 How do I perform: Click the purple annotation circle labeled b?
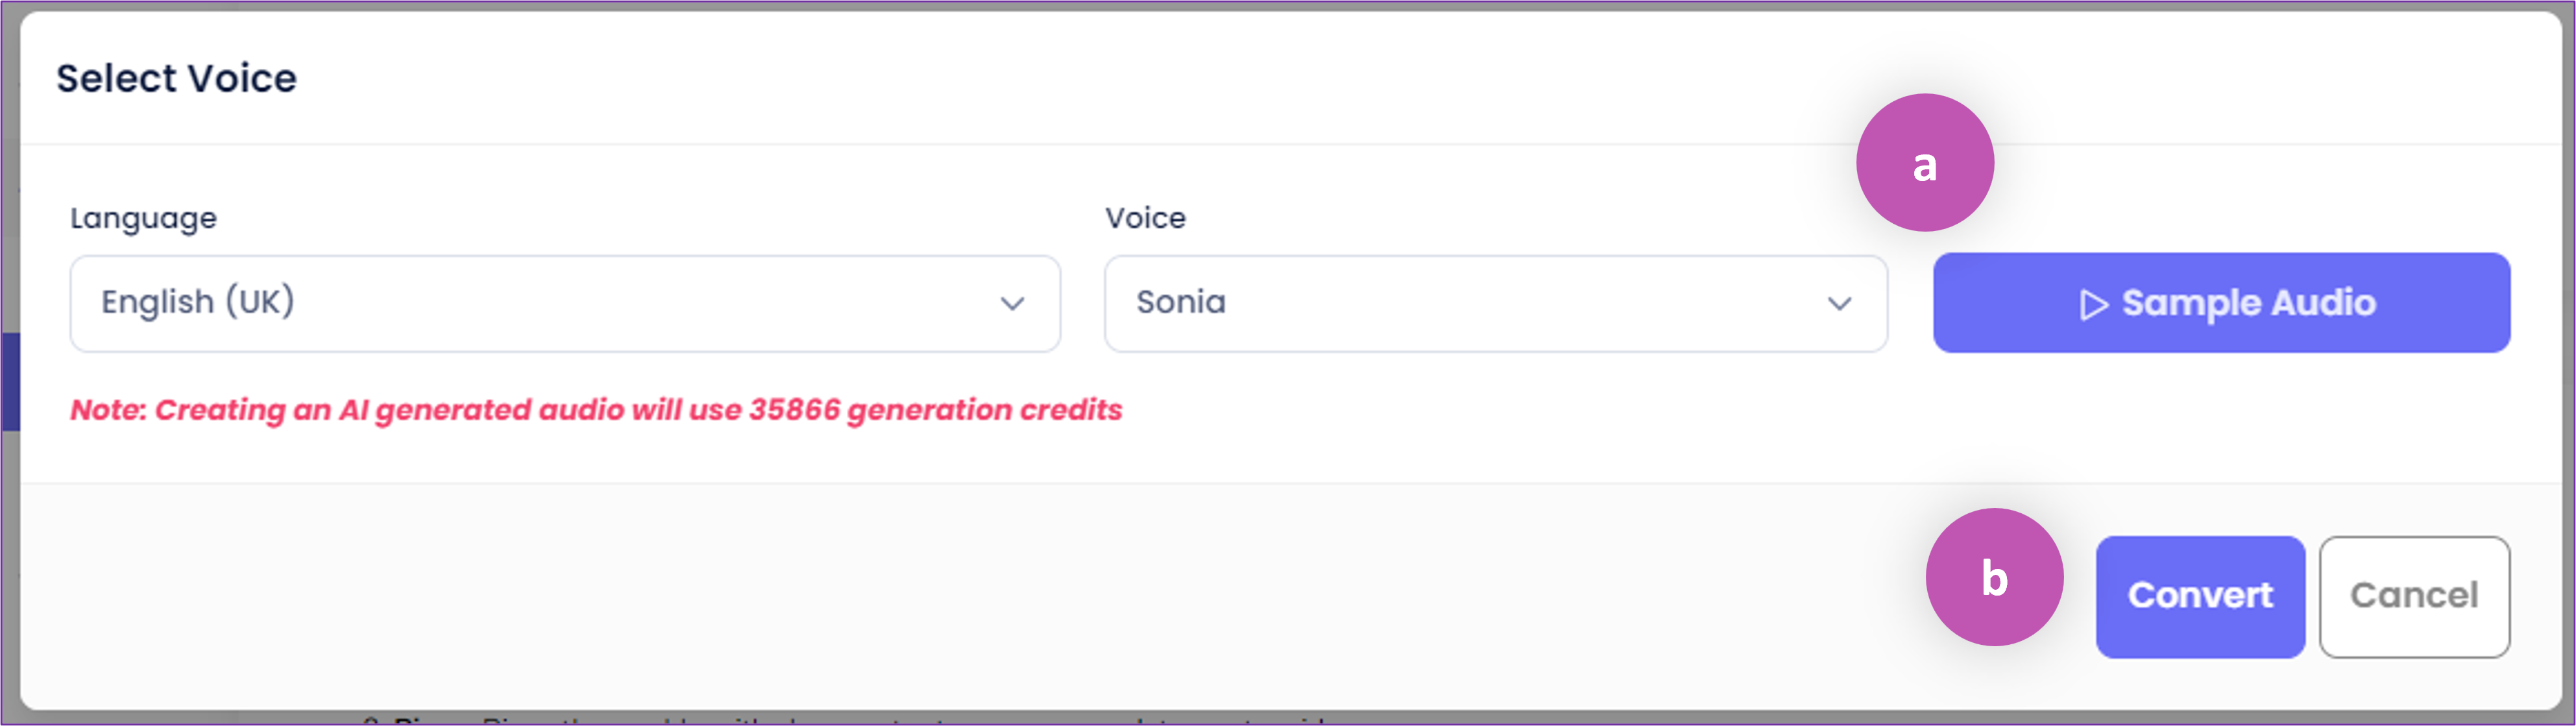[x=1995, y=577]
